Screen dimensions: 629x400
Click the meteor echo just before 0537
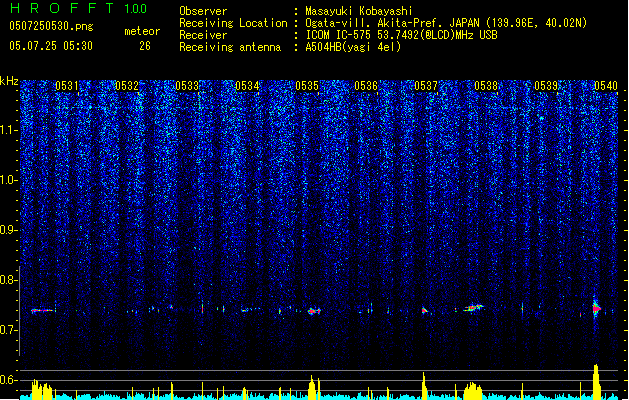point(424,311)
